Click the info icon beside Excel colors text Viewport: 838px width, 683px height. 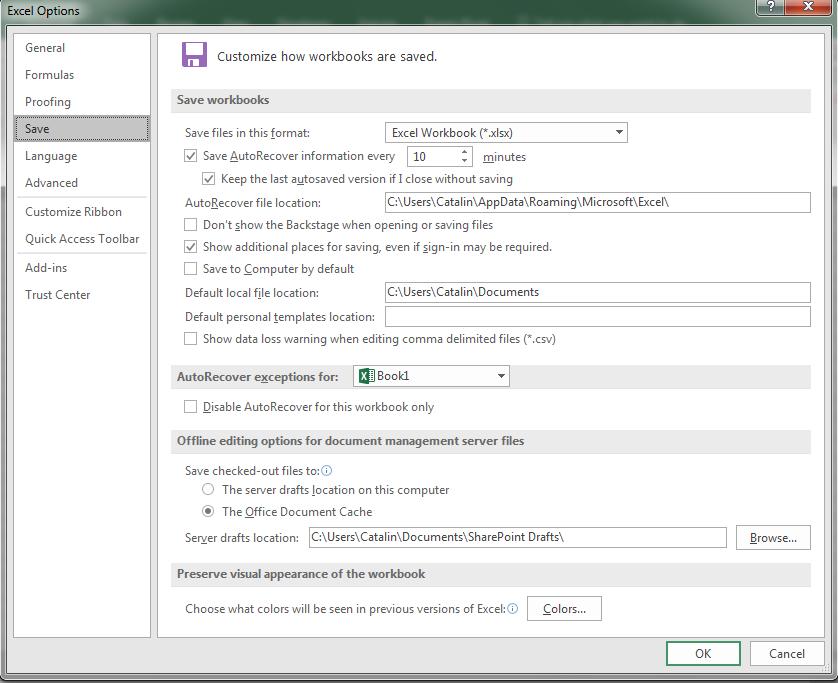[513, 609]
